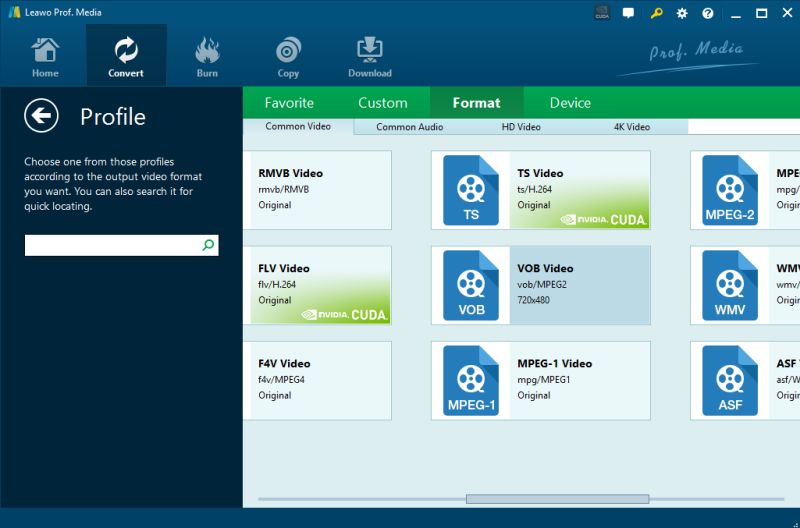
Task: Switch to the Favorite tab
Action: [289, 103]
